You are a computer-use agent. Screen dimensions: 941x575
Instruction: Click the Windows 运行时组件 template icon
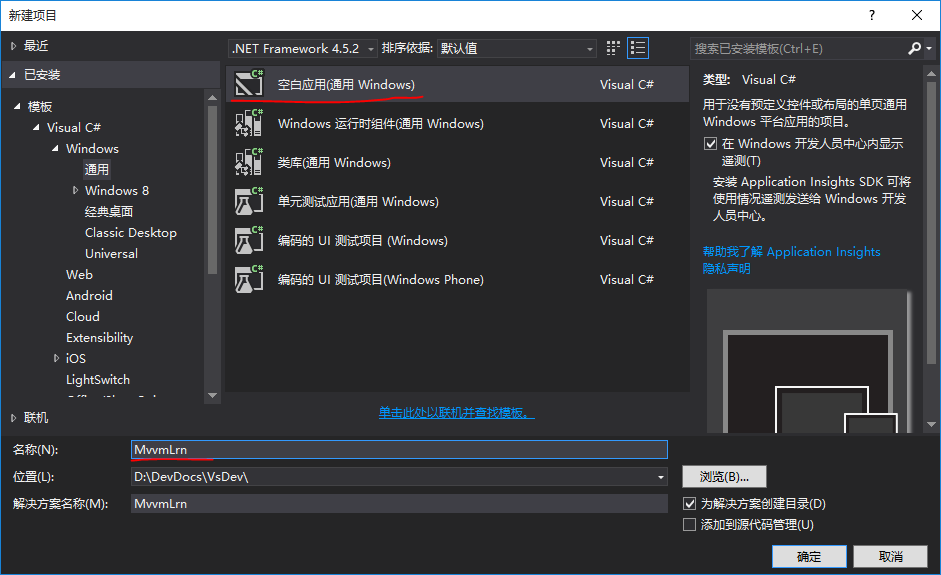coord(249,123)
